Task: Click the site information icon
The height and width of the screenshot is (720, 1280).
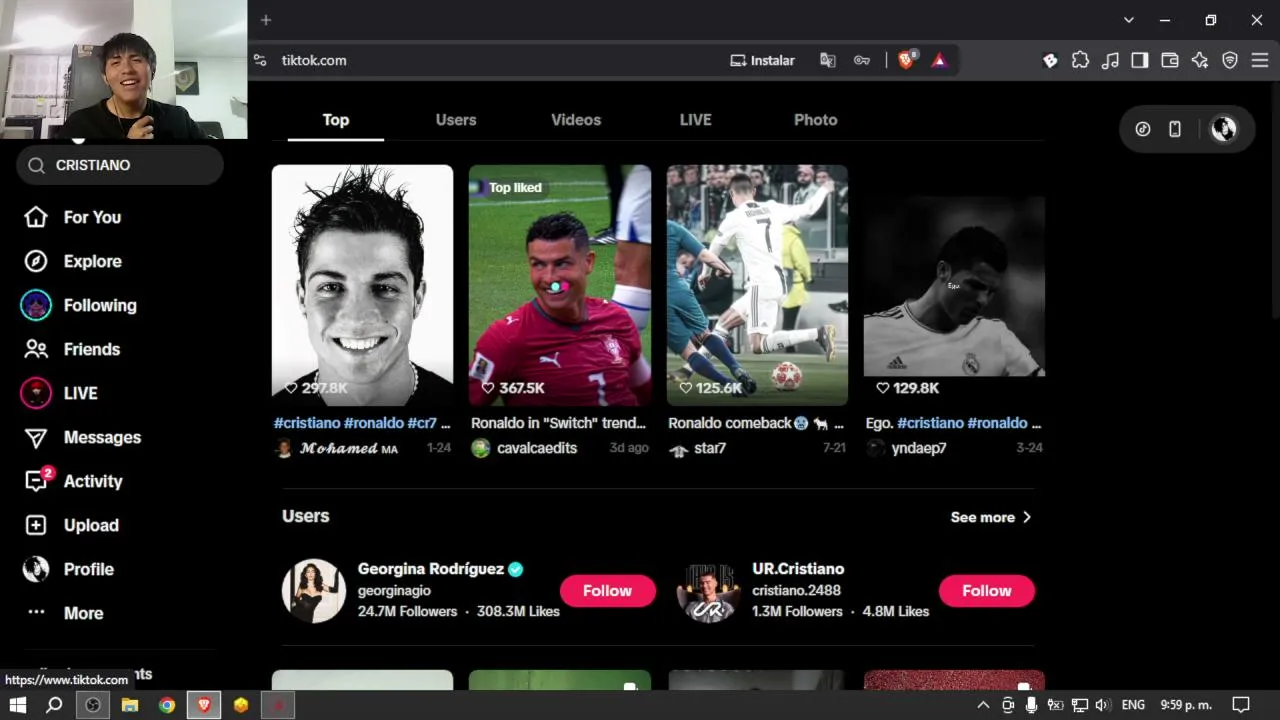Action: tap(260, 60)
